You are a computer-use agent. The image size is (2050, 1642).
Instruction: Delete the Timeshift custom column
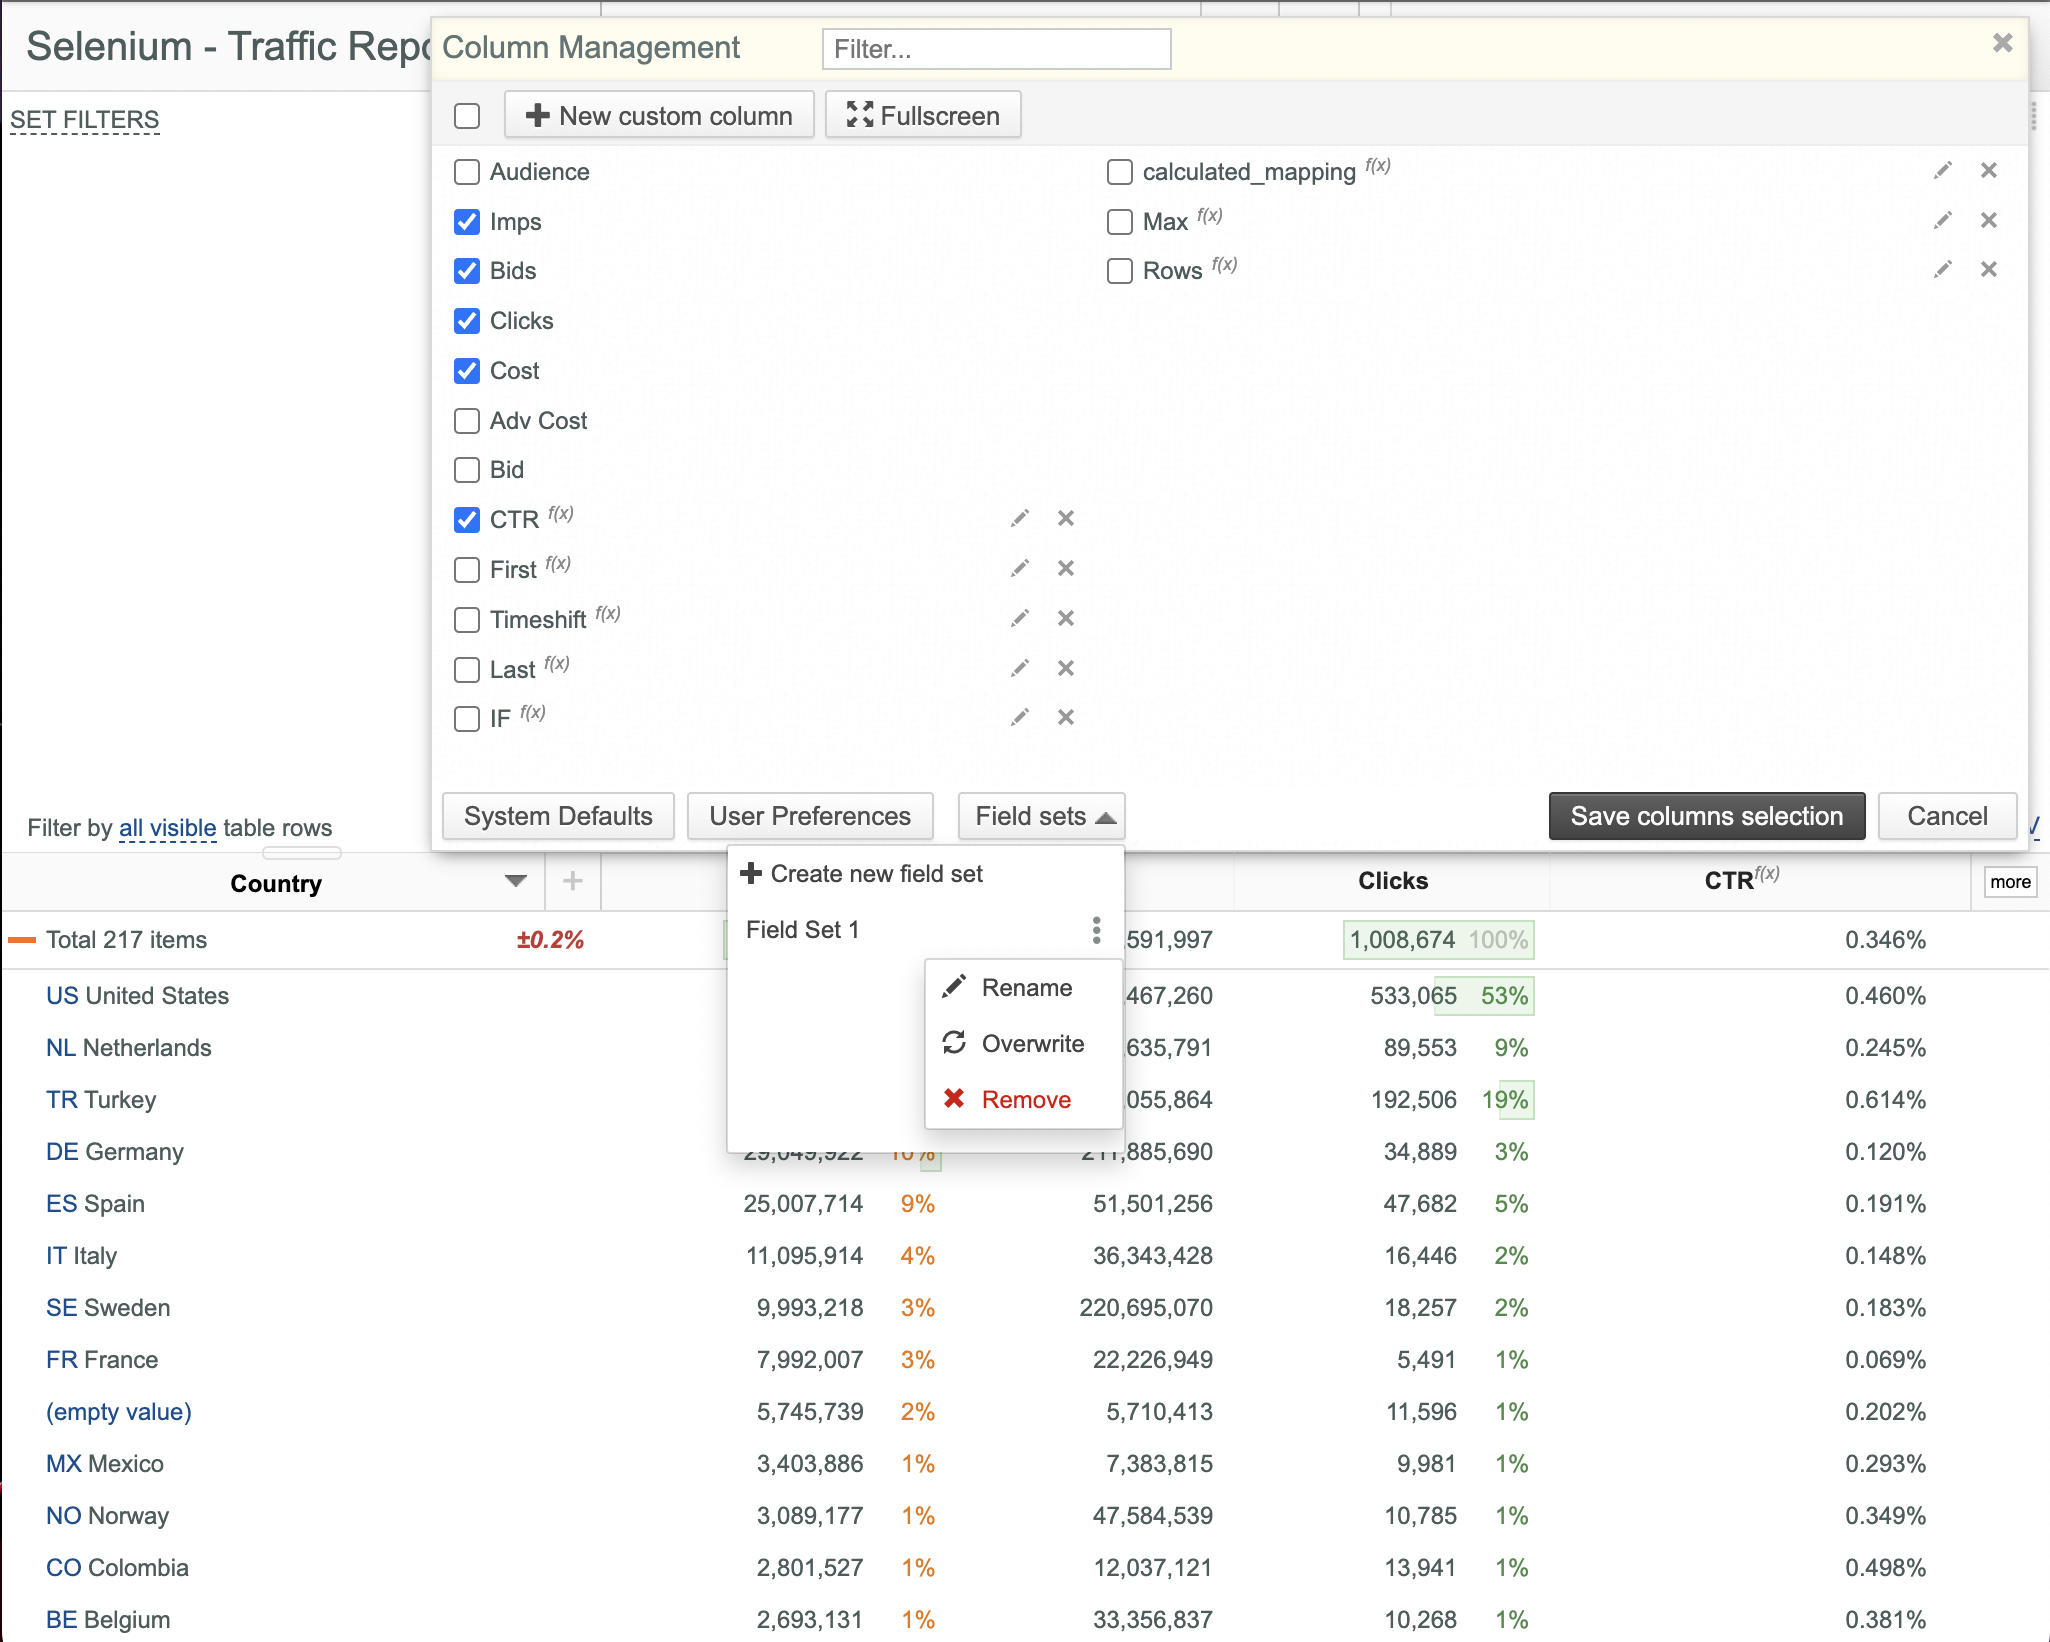coord(1066,618)
